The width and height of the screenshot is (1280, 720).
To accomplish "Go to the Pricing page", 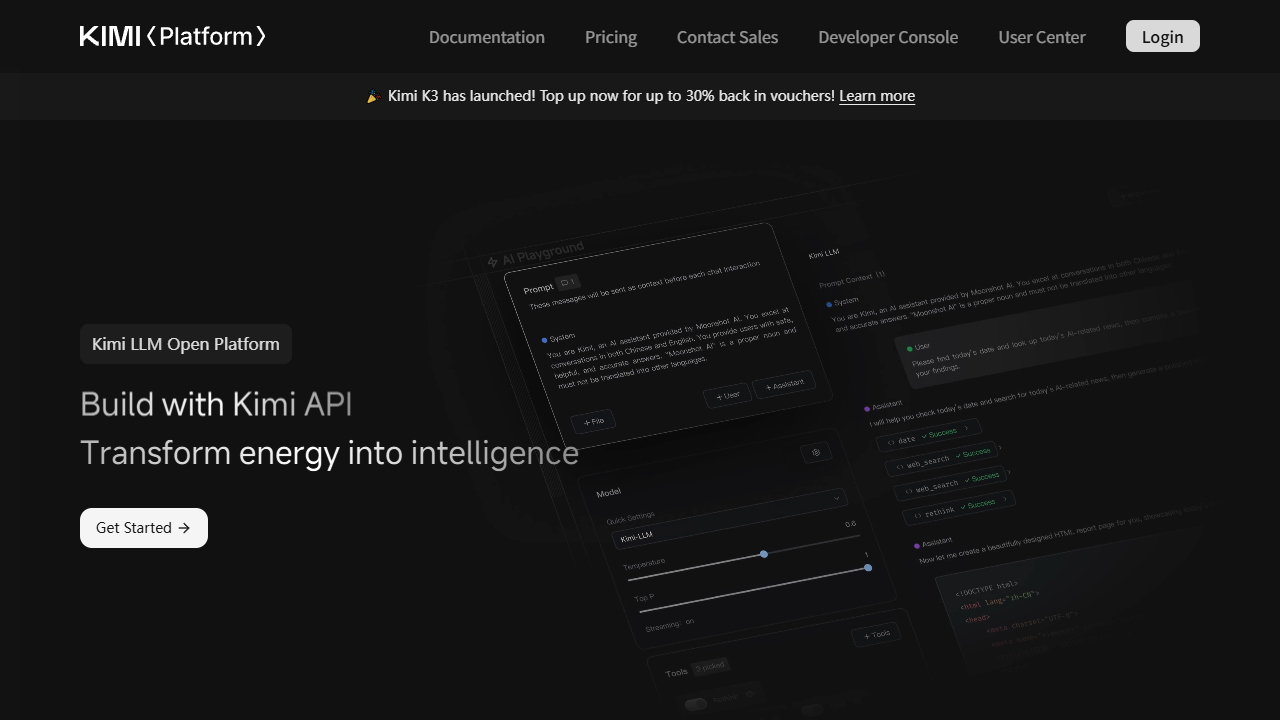I will tap(611, 37).
